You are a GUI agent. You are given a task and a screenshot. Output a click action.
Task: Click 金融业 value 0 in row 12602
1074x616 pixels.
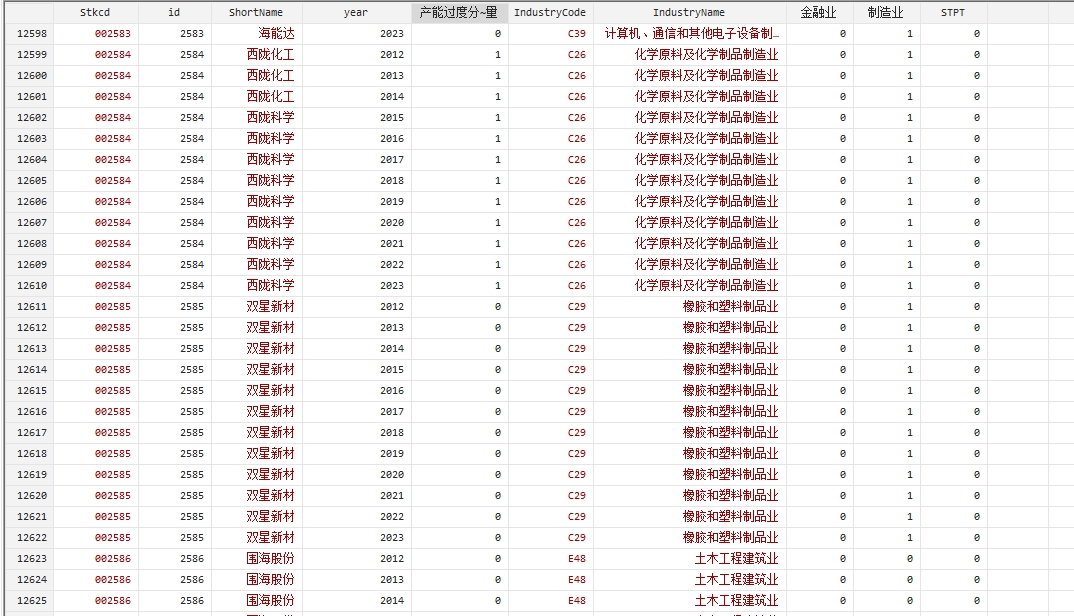(x=842, y=118)
